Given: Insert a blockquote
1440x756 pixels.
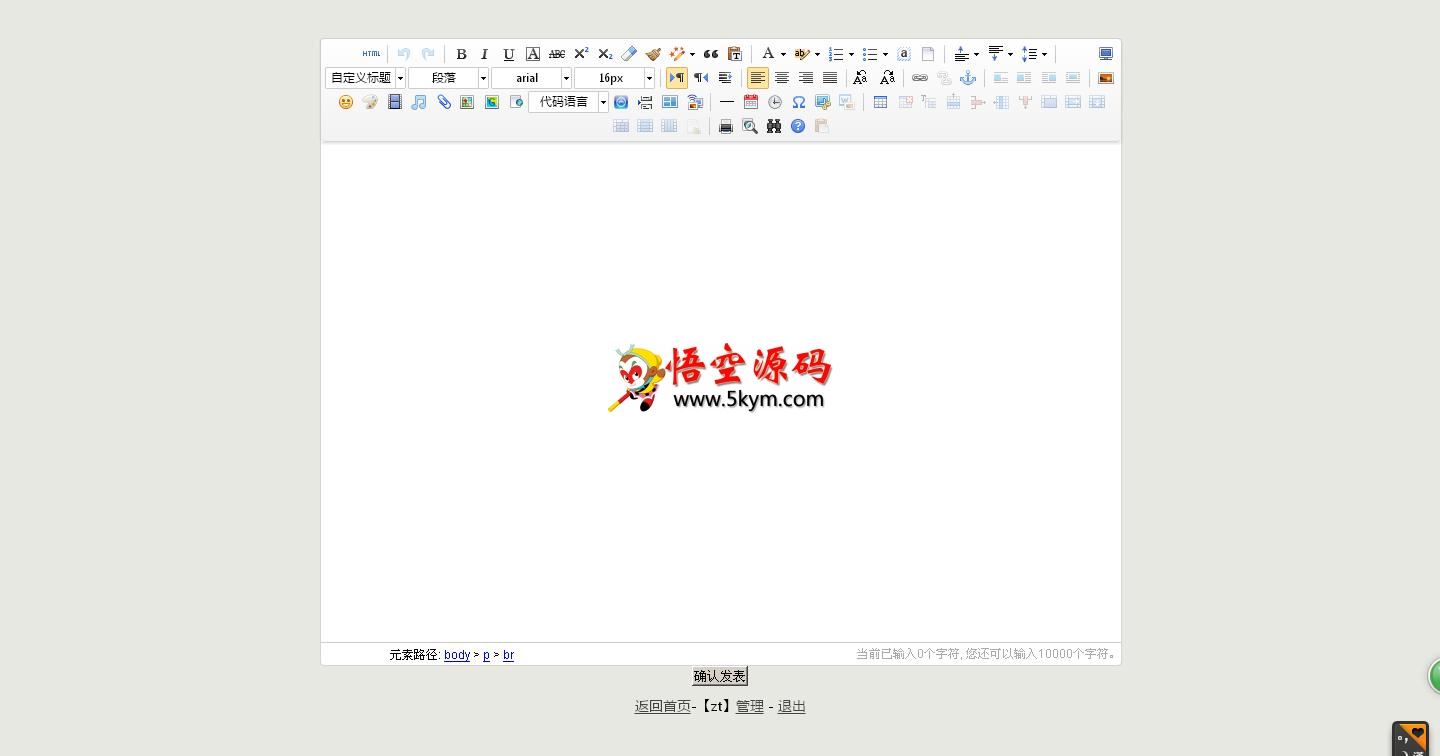Looking at the screenshot, I should click(x=711, y=54).
